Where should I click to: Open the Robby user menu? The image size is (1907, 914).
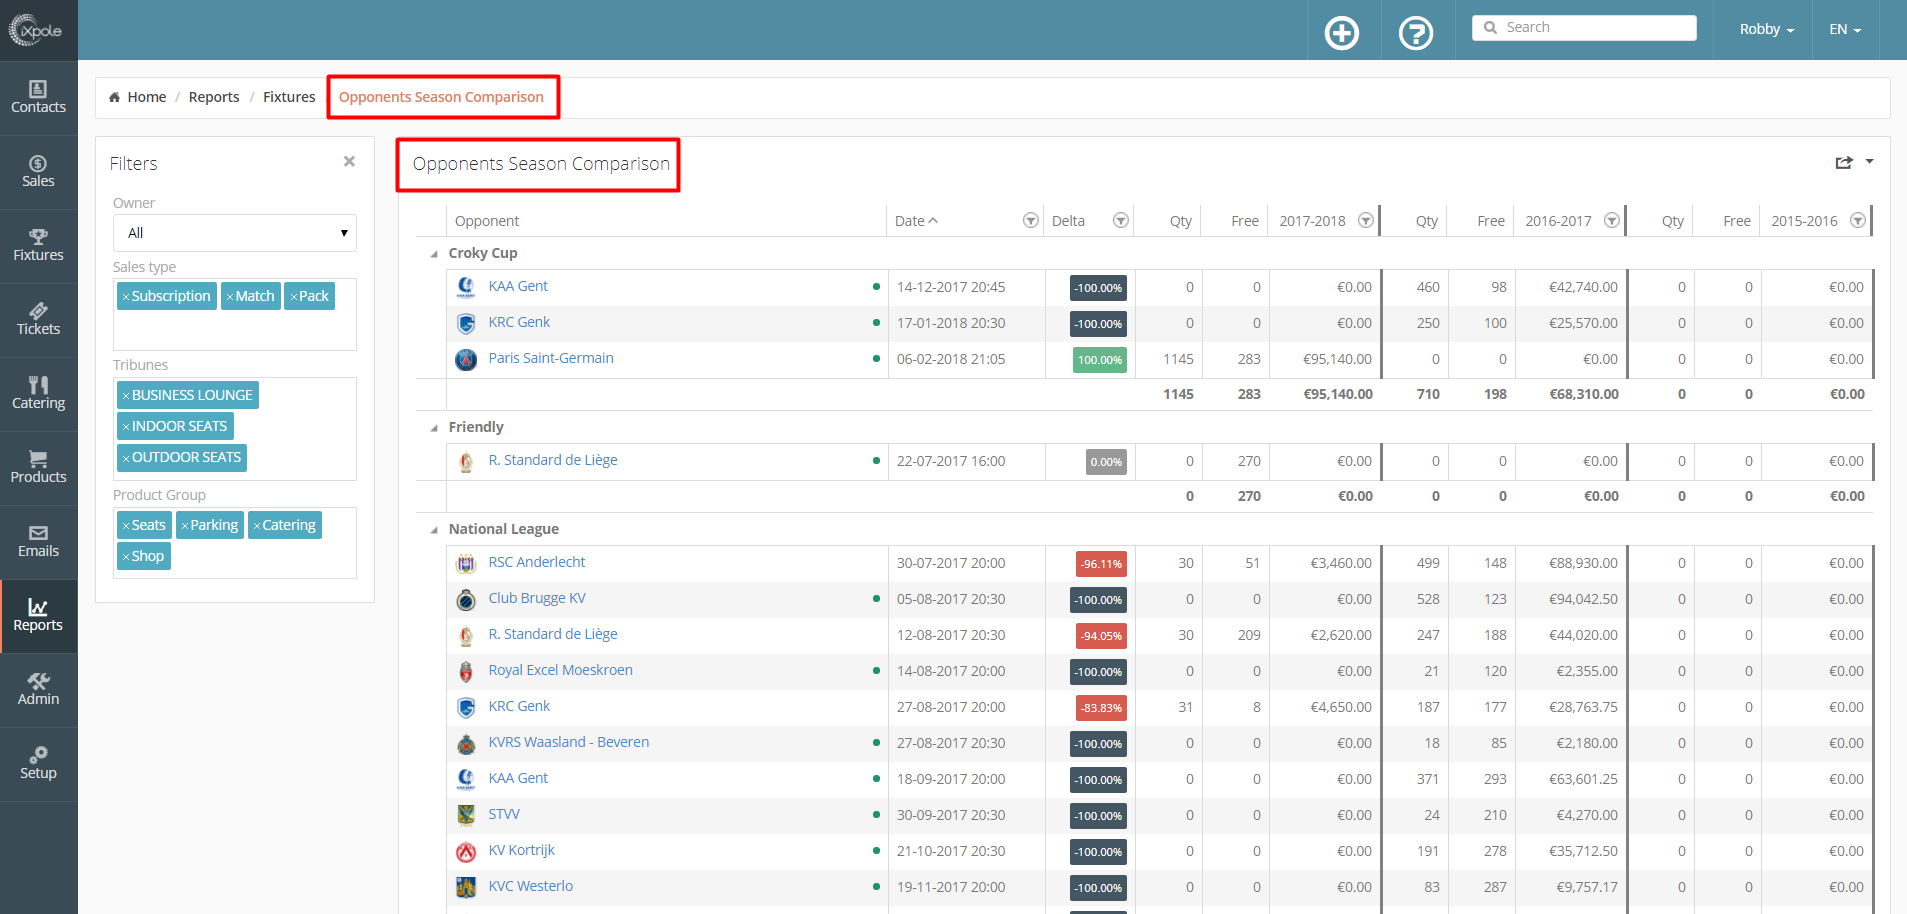click(x=1766, y=29)
